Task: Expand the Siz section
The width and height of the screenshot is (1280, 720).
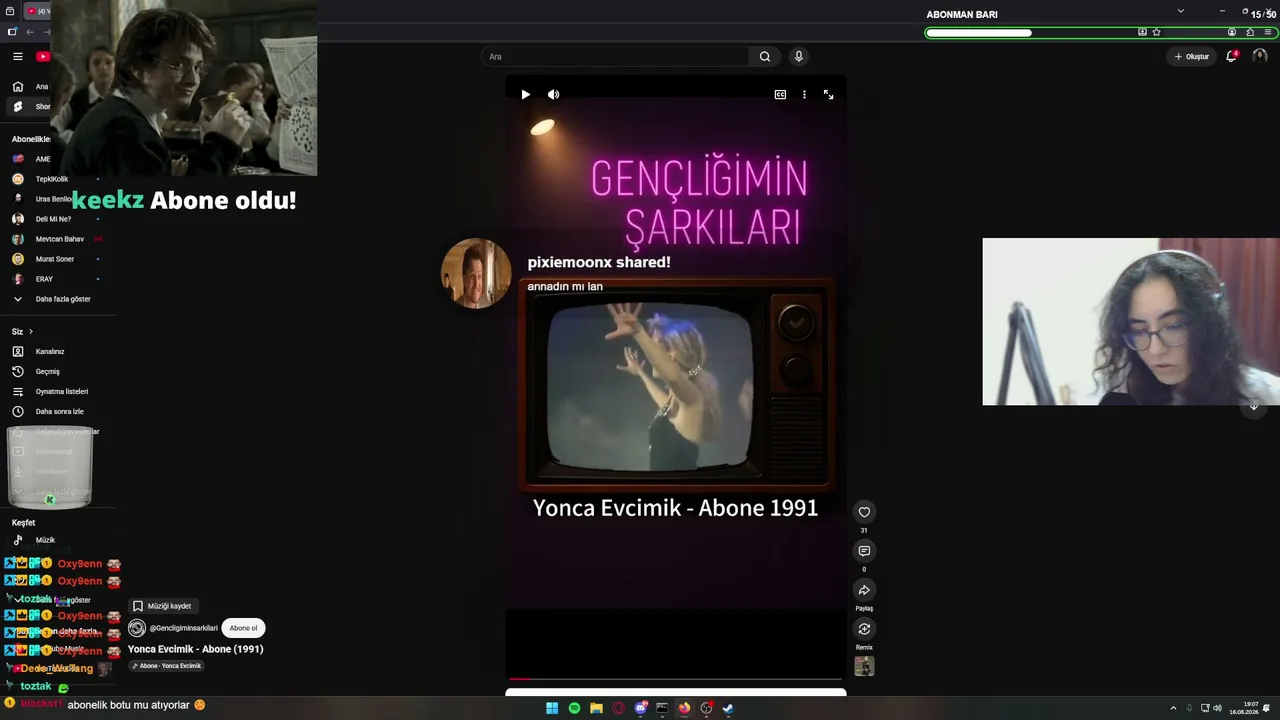Action: point(22,331)
